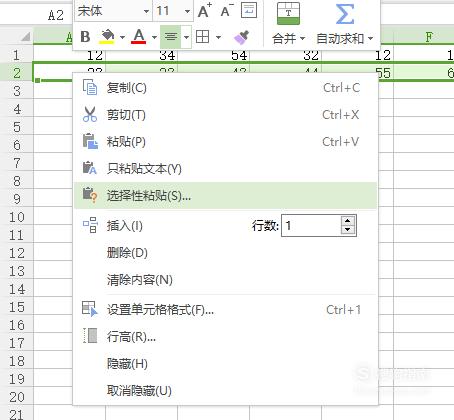Open font color dropdown arrow
The height and width of the screenshot is (420, 454).
point(154,37)
